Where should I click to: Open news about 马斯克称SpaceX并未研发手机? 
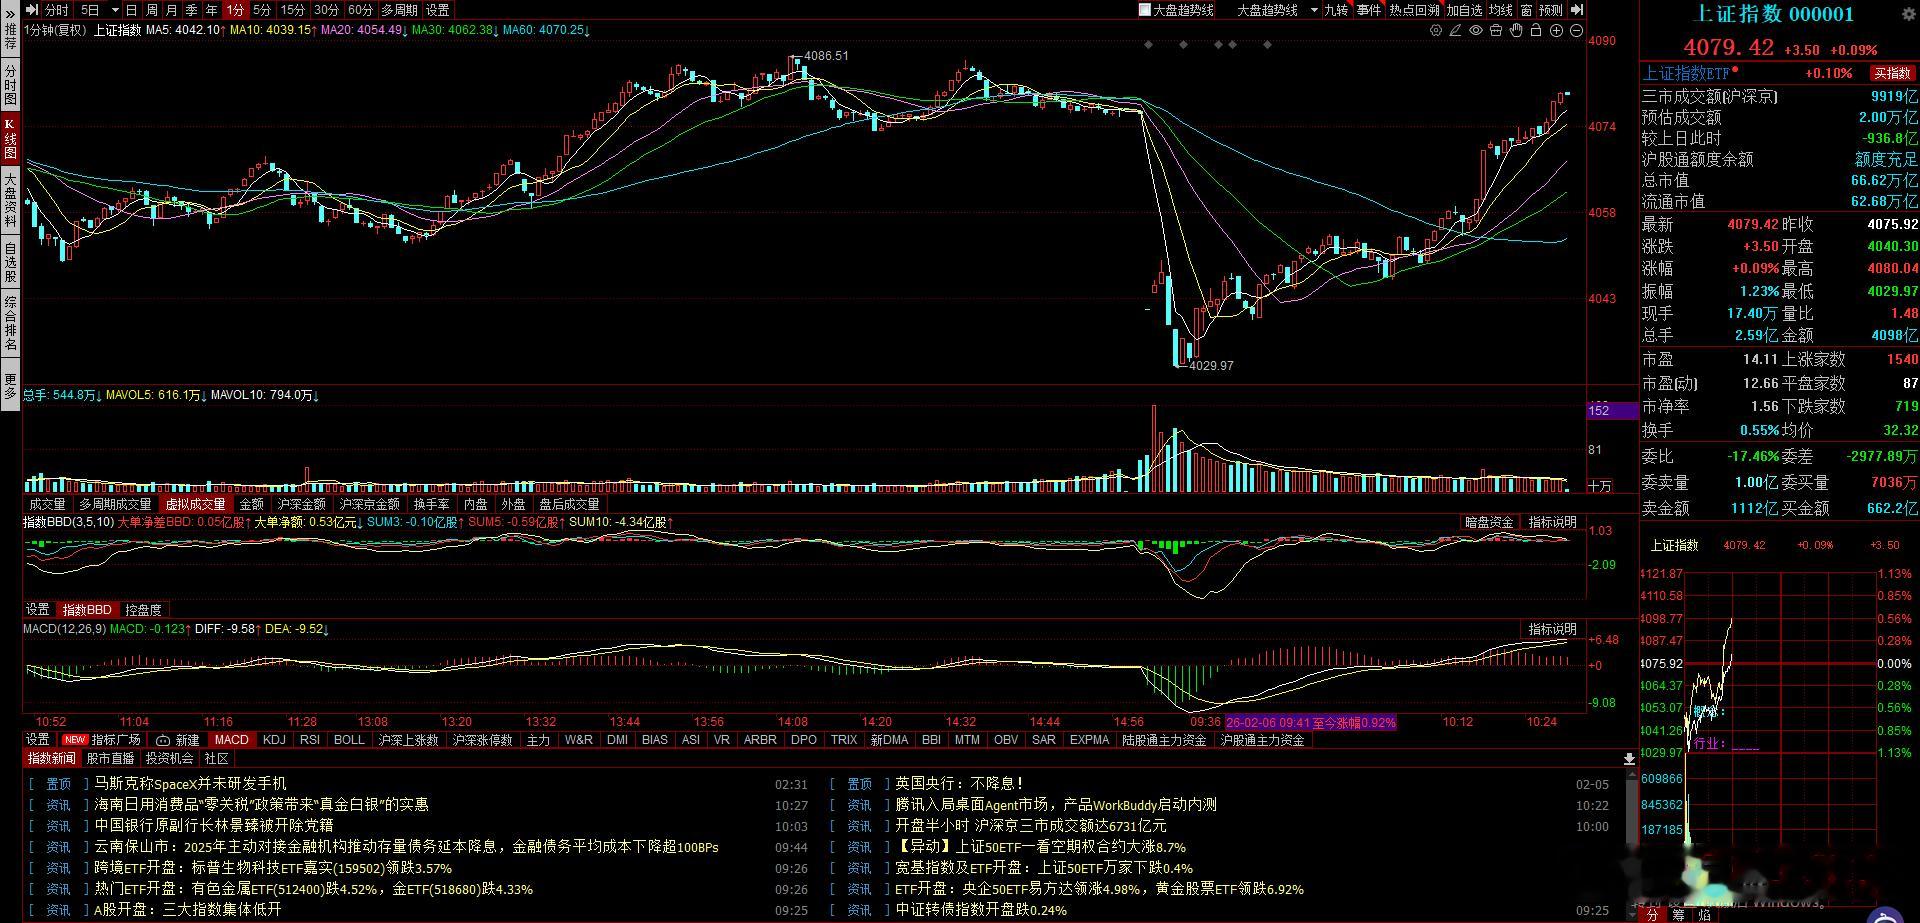click(190, 784)
